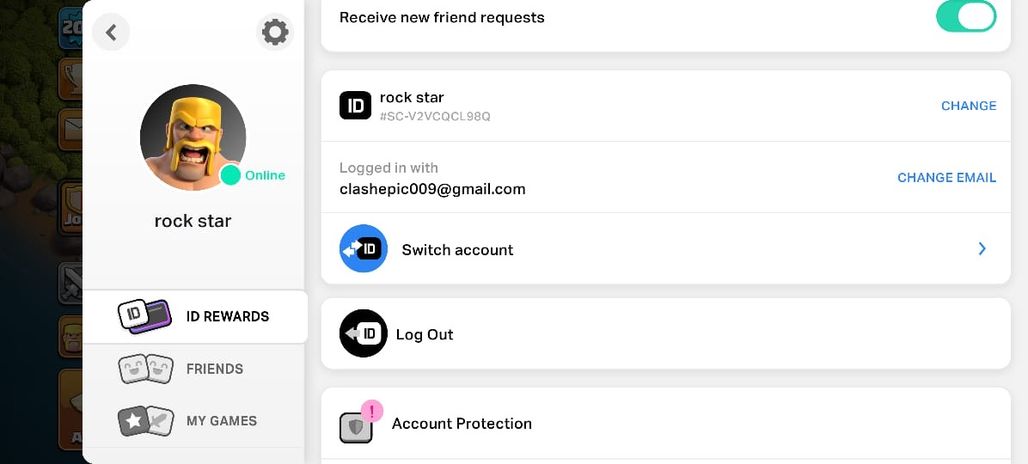1028x464 pixels.
Task: Click the back arrow button
Action: pyautogui.click(x=111, y=32)
